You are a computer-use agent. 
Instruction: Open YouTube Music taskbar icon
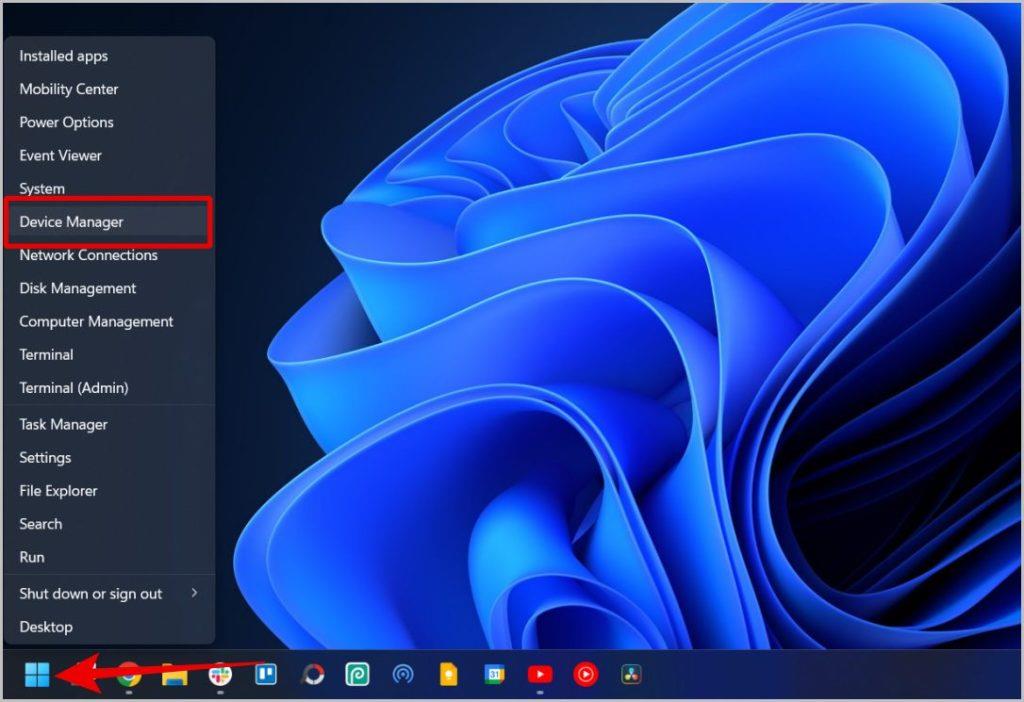[x=586, y=674]
